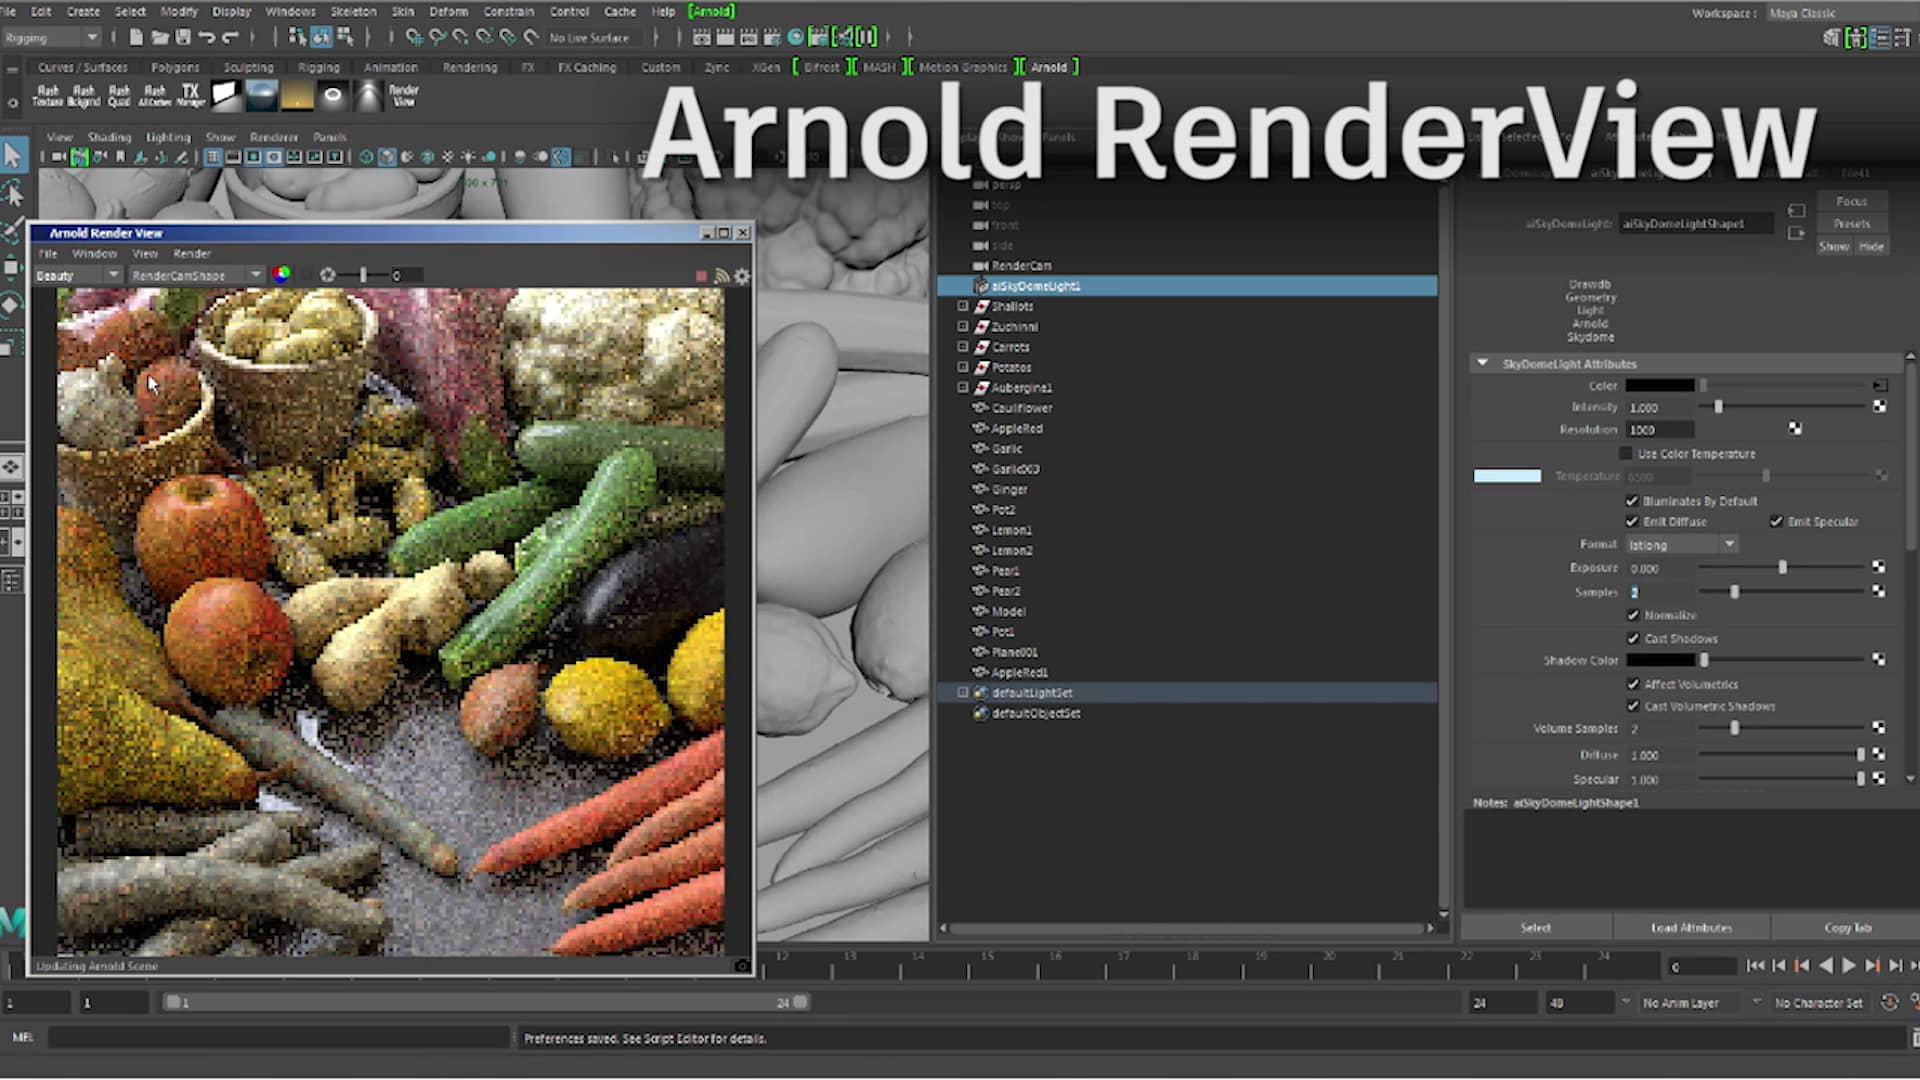Click the Copy Tab button

click(1847, 928)
